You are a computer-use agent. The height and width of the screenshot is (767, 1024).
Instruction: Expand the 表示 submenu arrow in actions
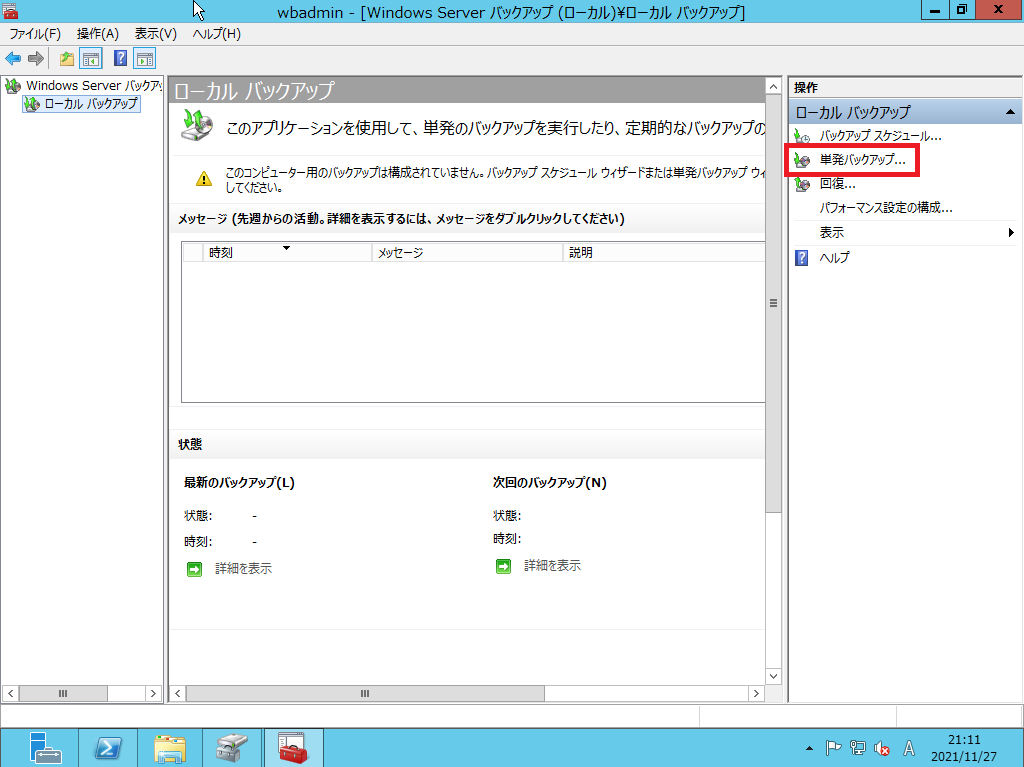coord(1011,233)
